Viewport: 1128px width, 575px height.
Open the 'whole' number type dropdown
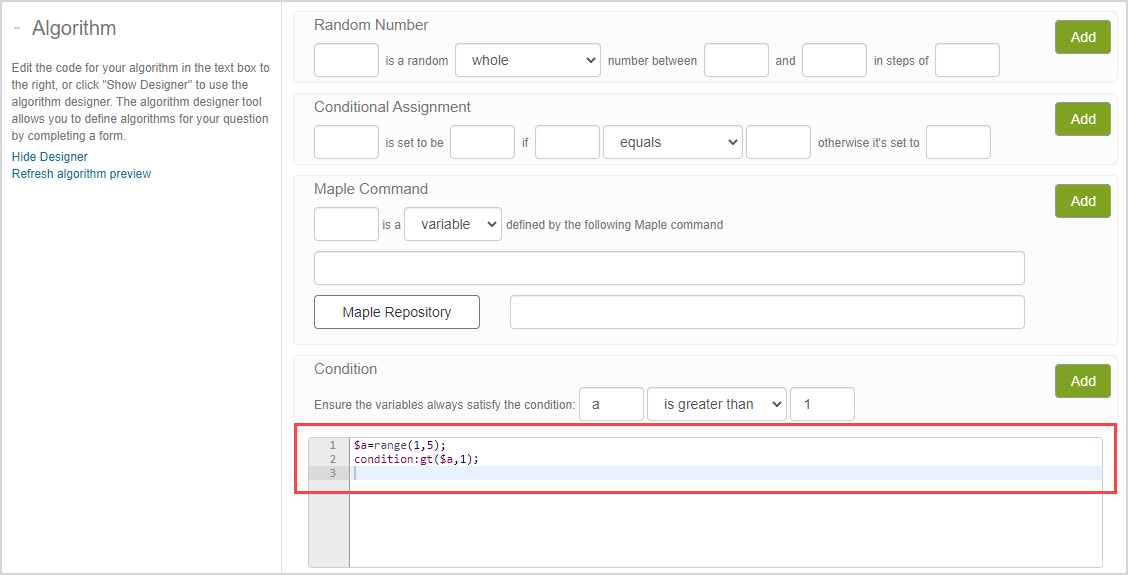[x=527, y=61]
